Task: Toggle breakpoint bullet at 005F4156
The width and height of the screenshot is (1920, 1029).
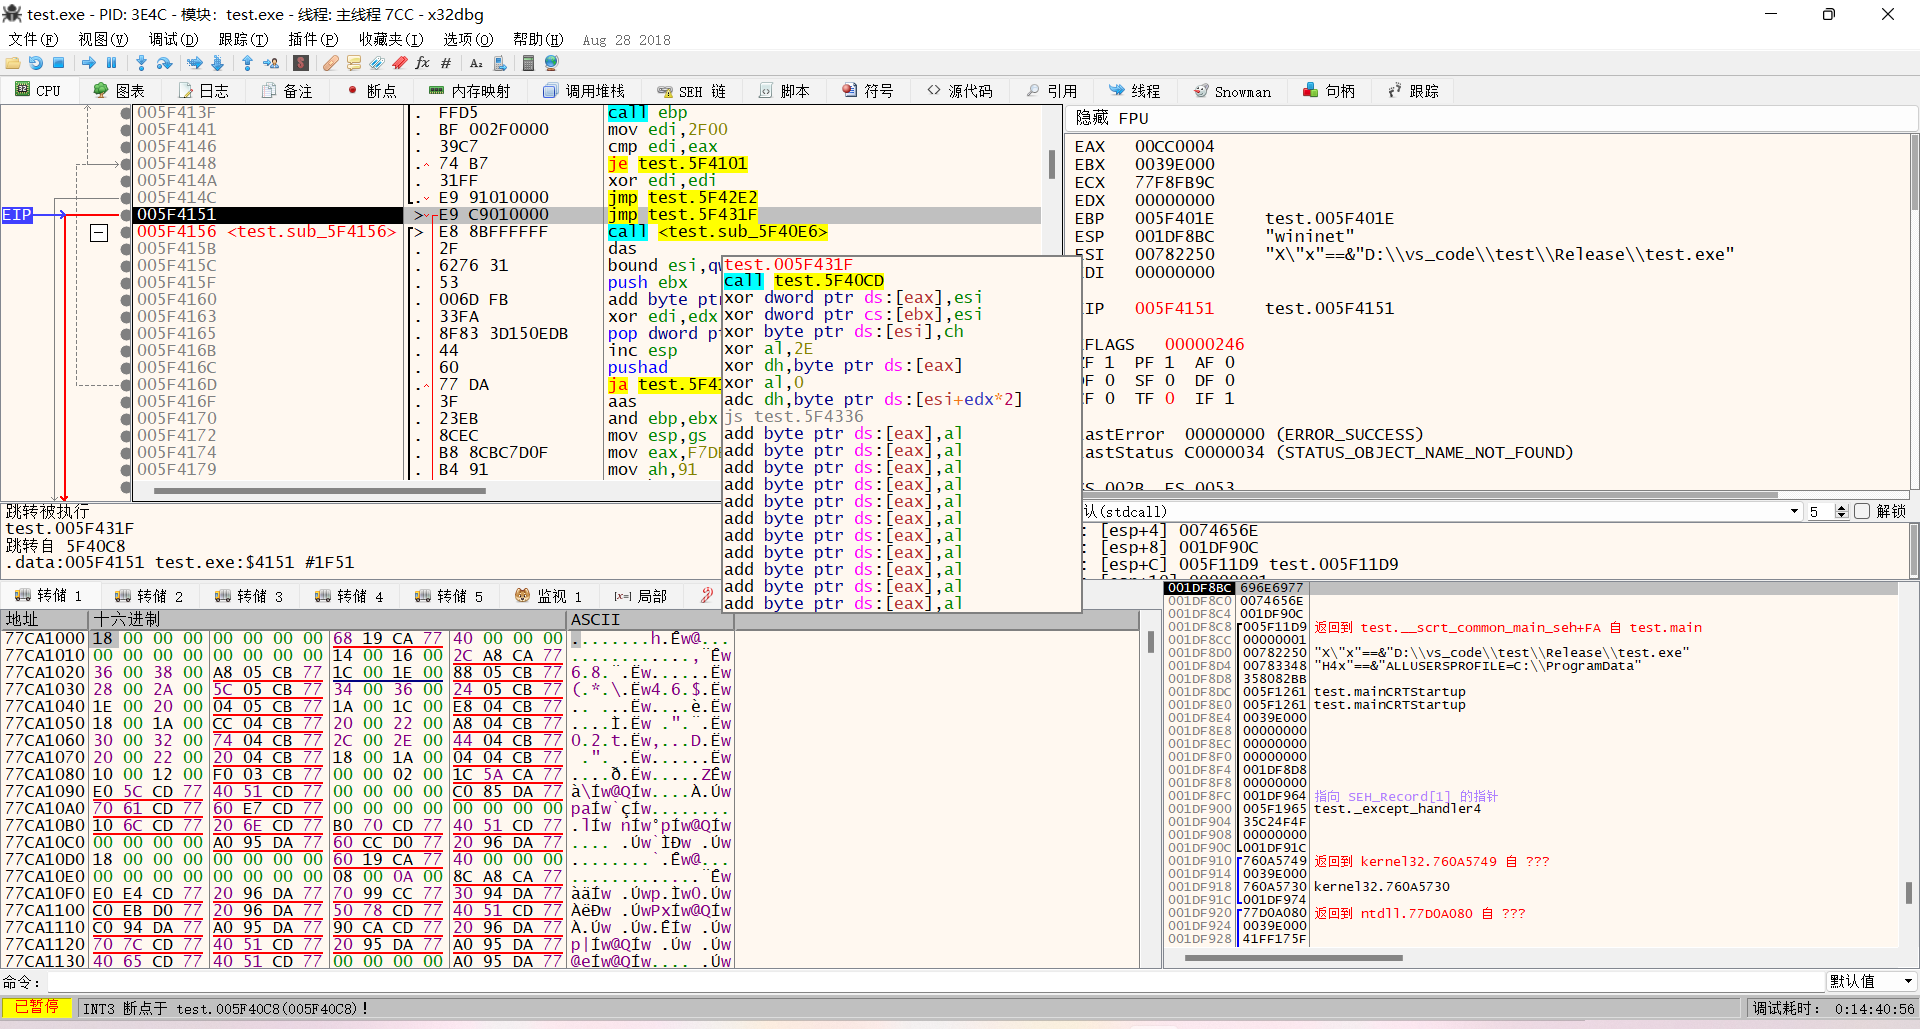Action: coord(126,232)
